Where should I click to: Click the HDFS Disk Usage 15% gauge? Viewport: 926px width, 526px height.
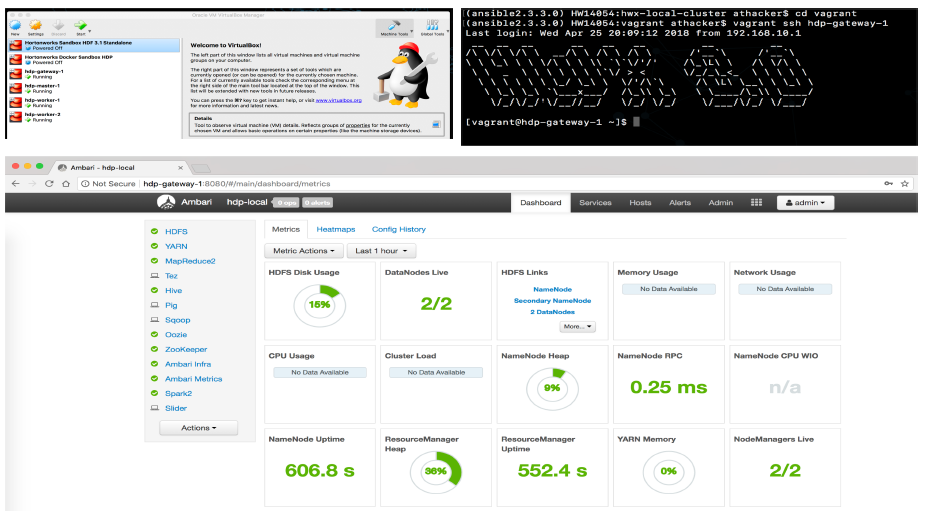[319, 305]
